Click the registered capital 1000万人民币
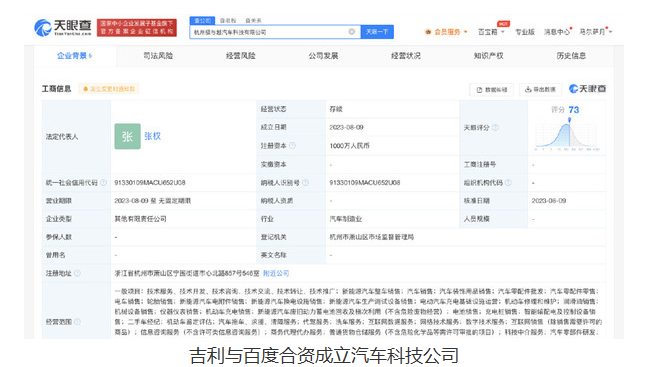The image size is (655, 367). click(x=349, y=146)
